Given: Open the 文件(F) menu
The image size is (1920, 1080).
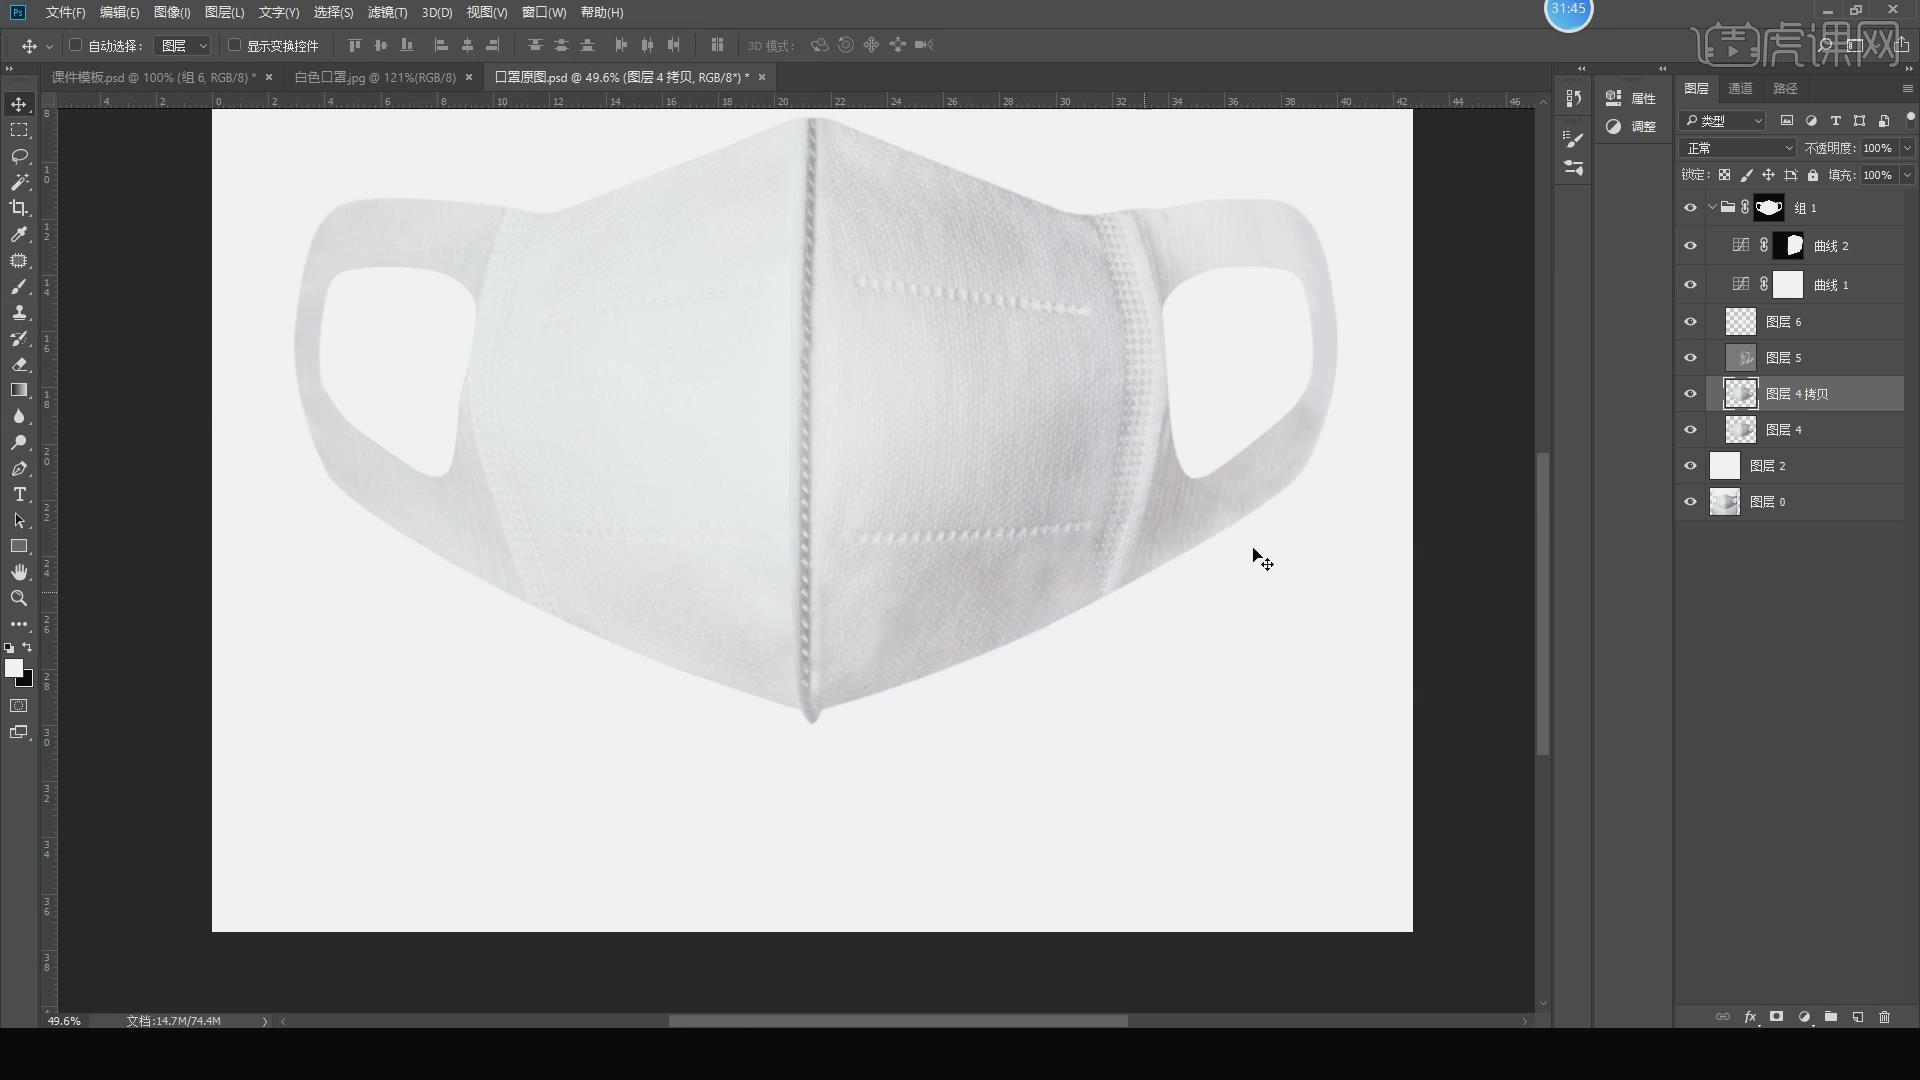Looking at the screenshot, I should pyautogui.click(x=65, y=12).
